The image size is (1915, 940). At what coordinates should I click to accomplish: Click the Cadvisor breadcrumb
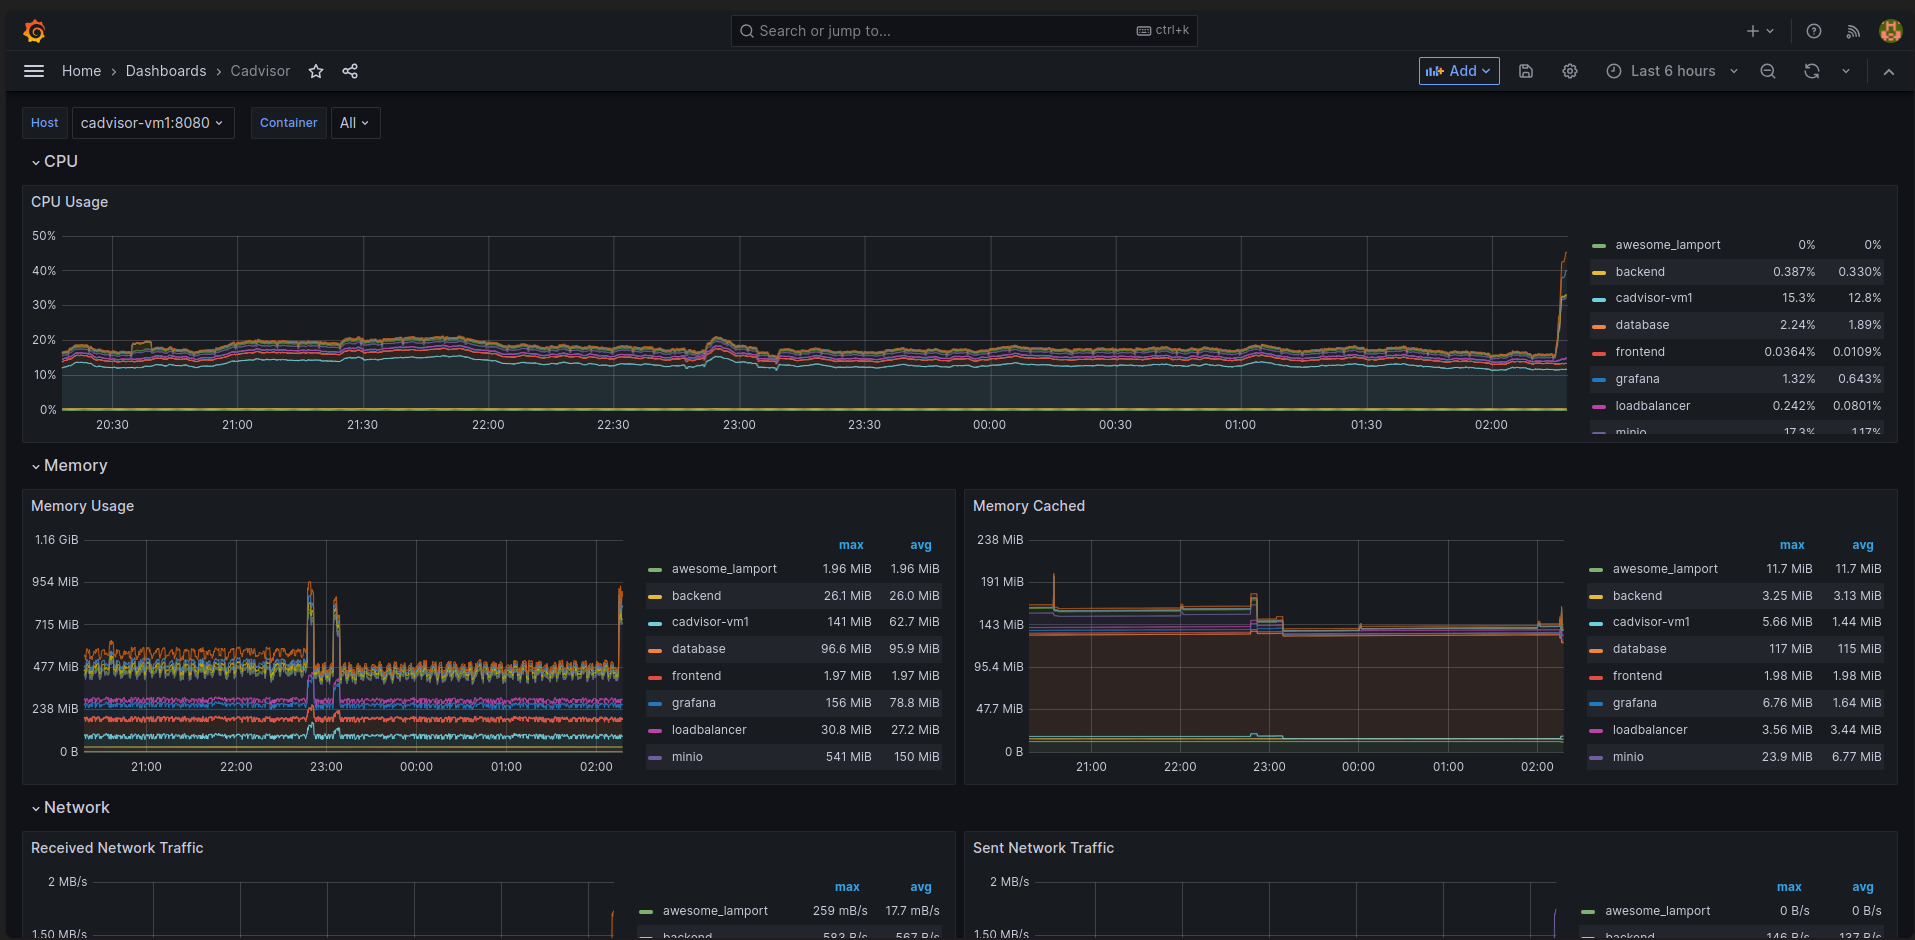pos(260,71)
